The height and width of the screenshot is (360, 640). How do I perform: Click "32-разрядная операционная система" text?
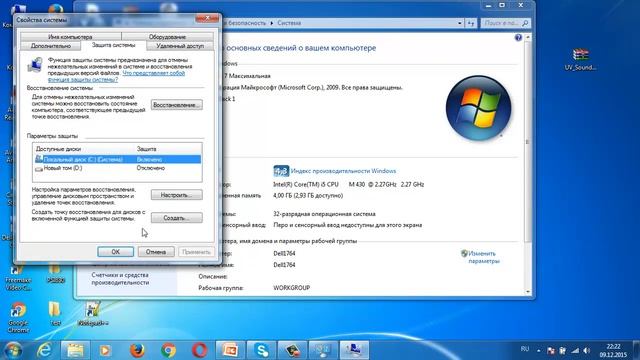324,214
